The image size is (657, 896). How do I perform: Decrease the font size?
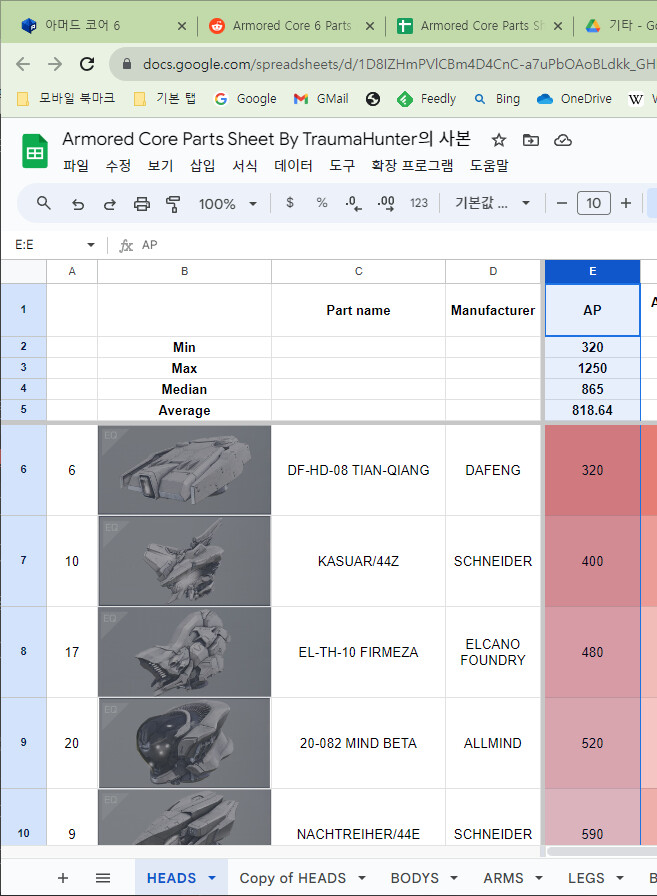[x=562, y=203]
